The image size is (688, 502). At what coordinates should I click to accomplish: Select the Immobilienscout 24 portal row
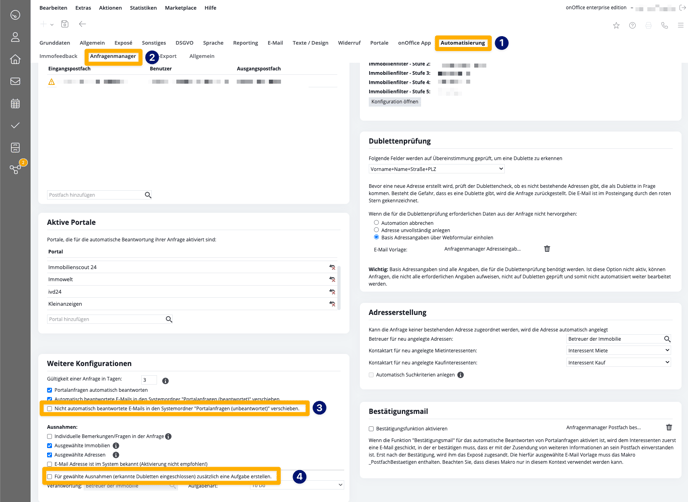[191, 267]
